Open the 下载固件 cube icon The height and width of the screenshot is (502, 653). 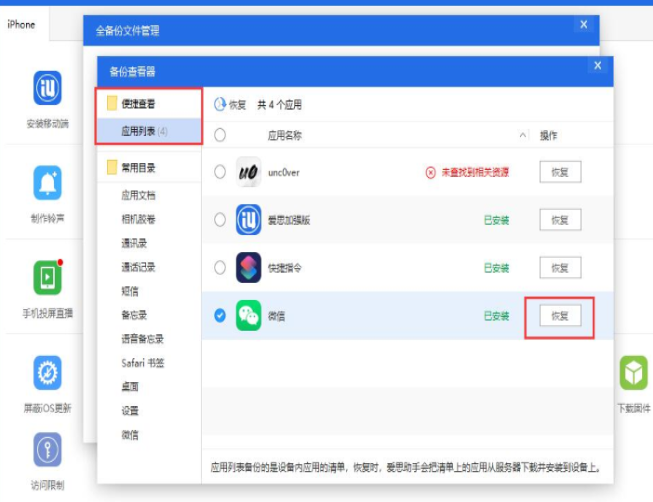coord(633,372)
